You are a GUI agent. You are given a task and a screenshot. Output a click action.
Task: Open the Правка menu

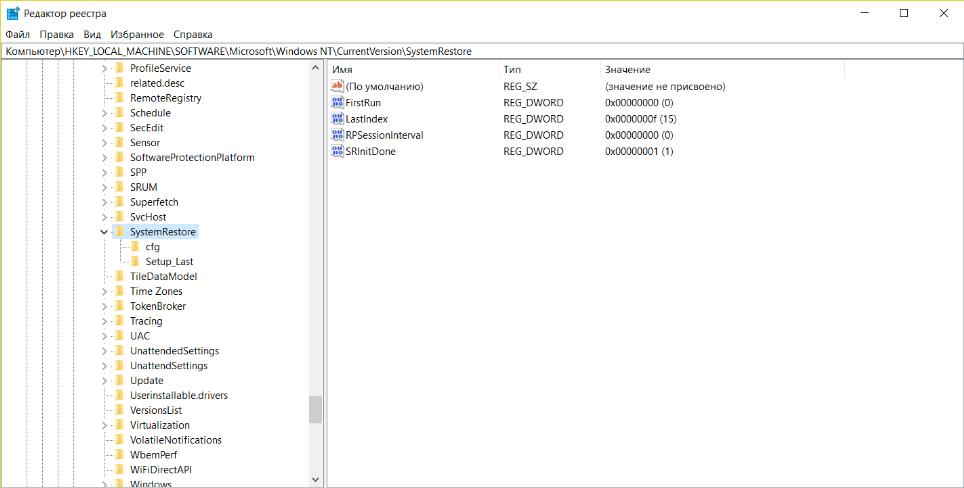57,34
